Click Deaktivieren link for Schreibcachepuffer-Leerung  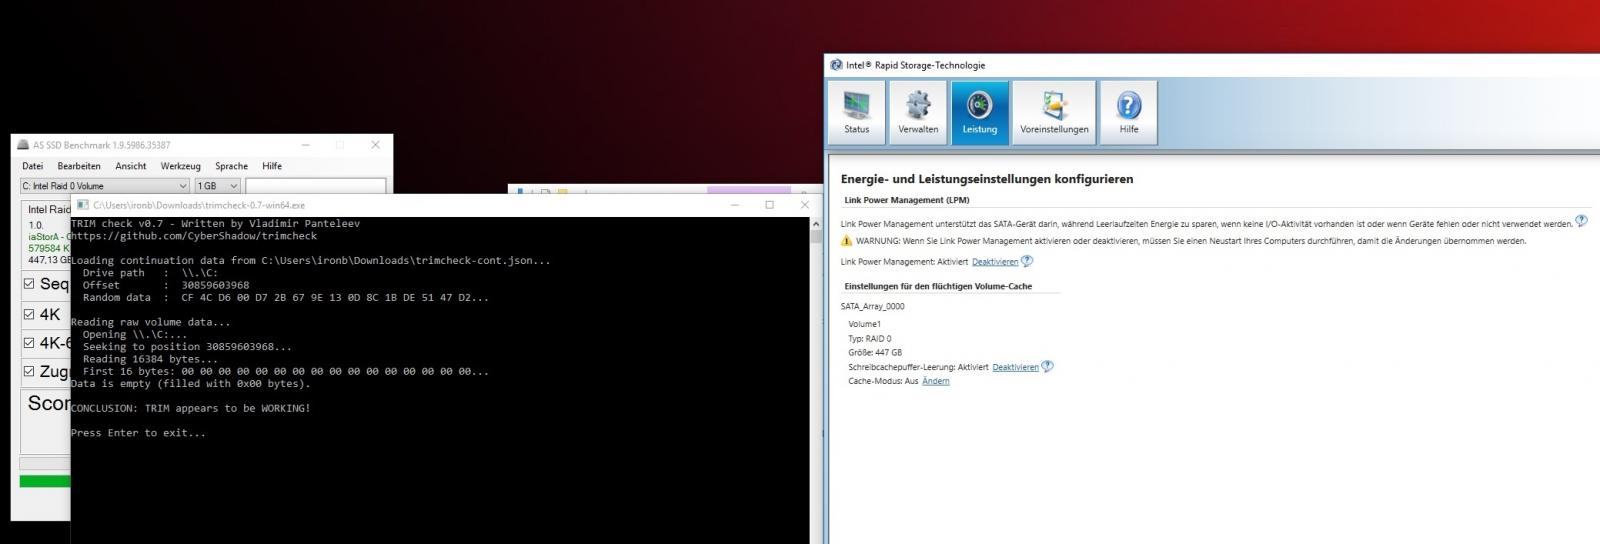(1015, 367)
